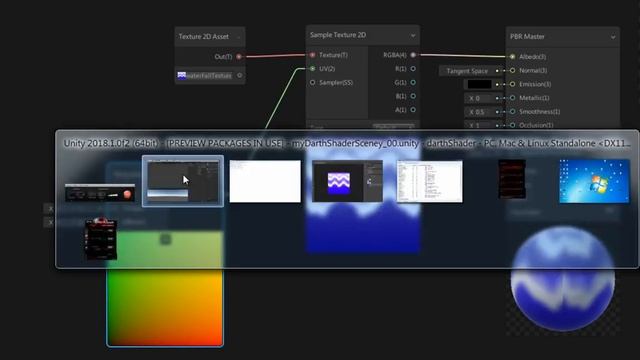Screen dimensions: 640x360
Task: Switch to the small dark window with red circle
Action: [x=100, y=193]
